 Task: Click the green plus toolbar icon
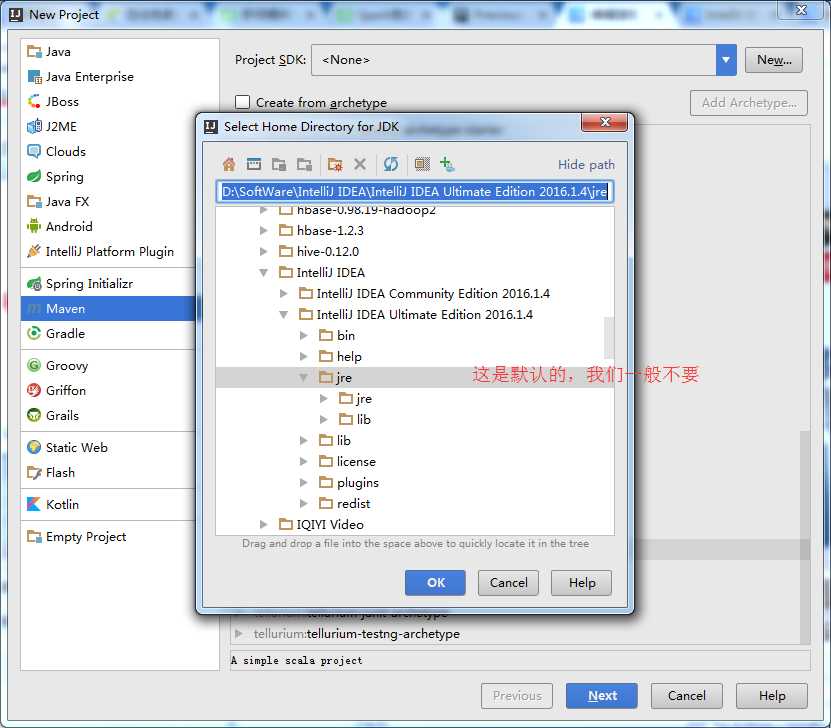447,165
